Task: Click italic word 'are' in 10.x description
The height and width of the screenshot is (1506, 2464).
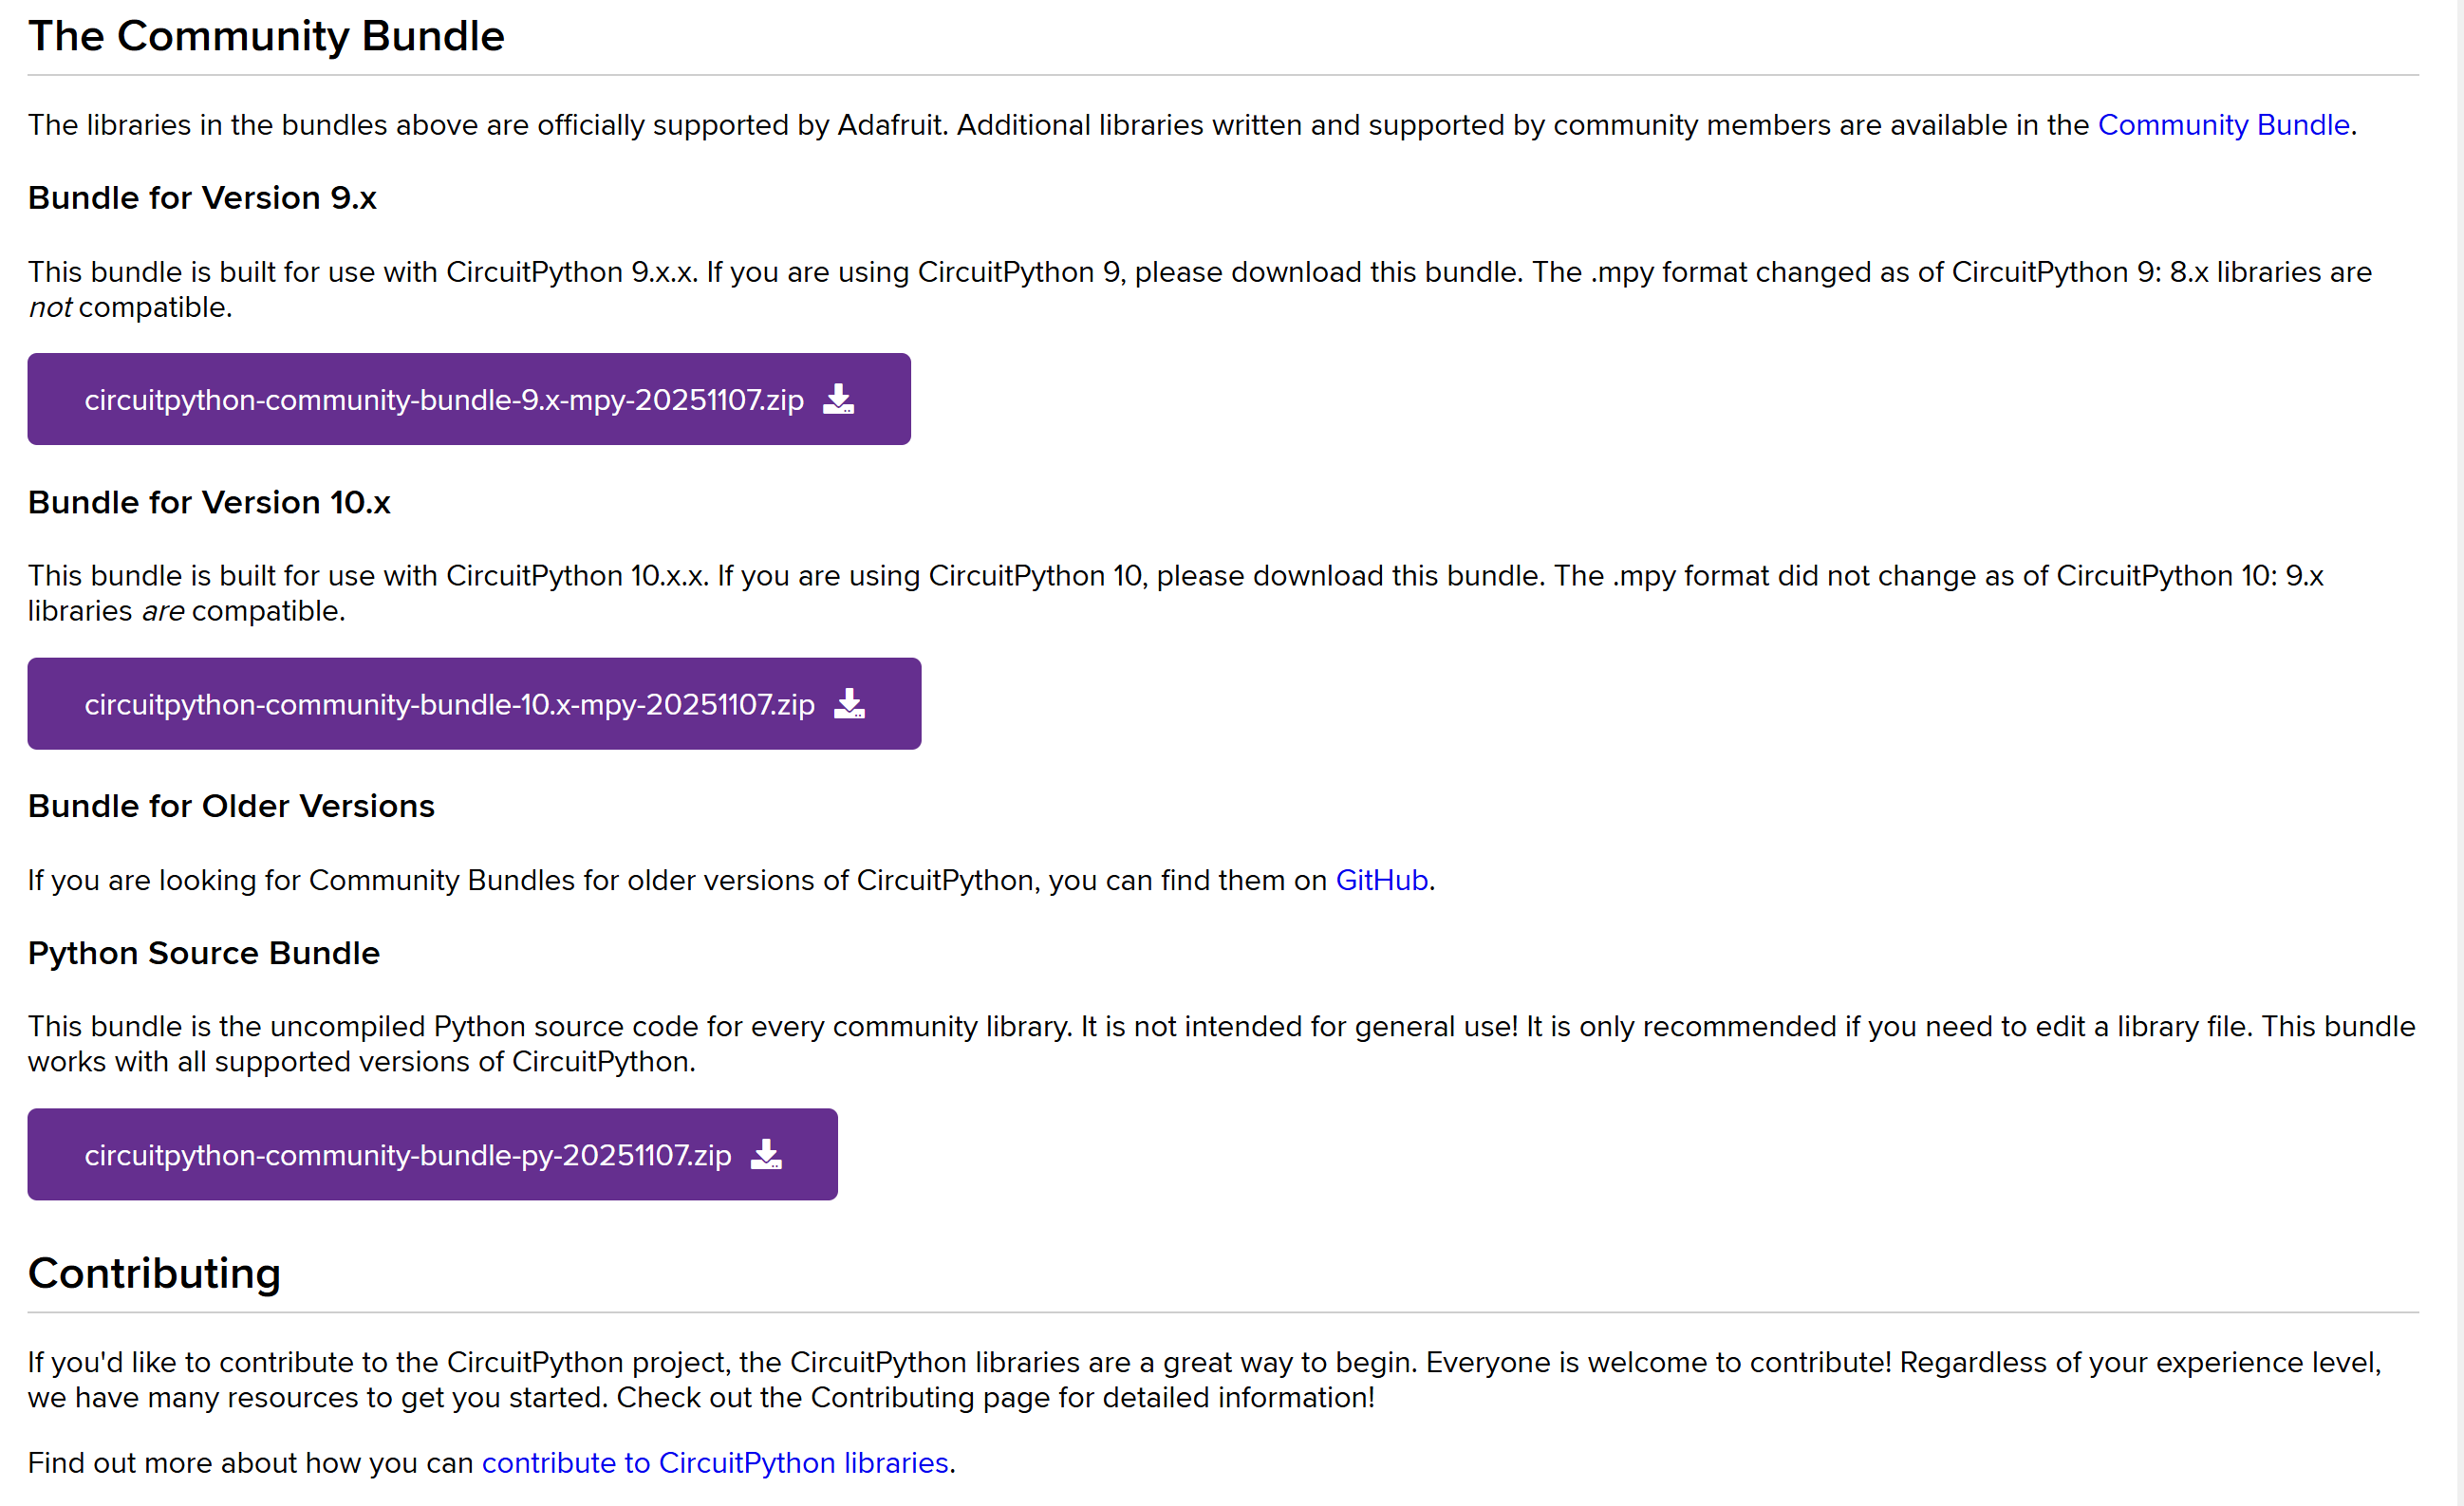Action: pos(162,611)
